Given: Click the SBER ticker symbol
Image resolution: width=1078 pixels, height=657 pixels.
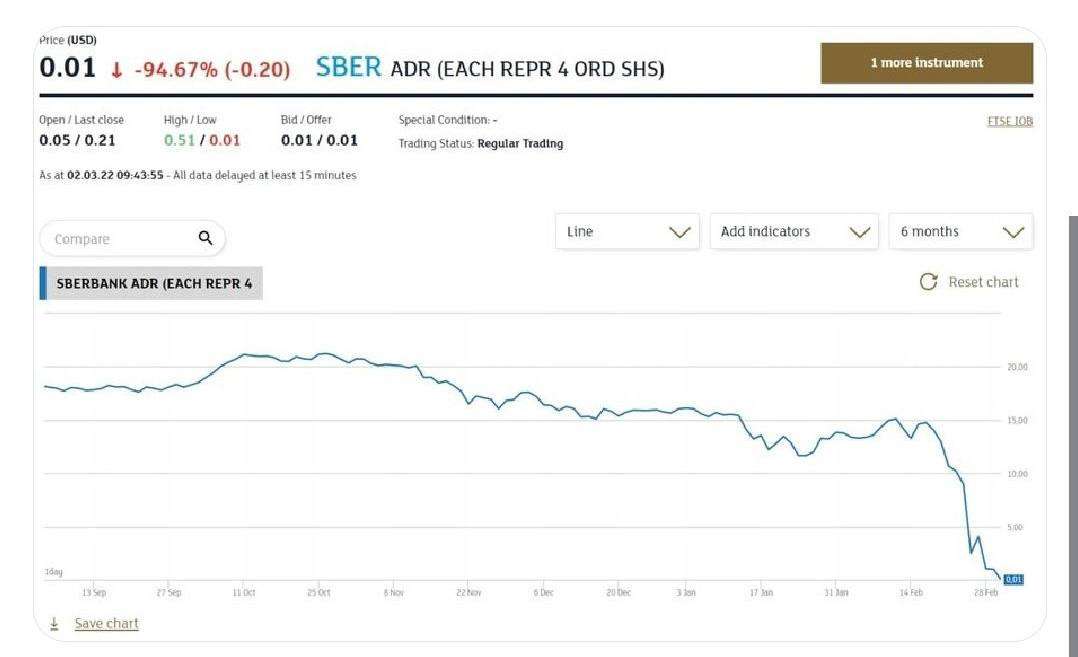Looking at the screenshot, I should pyautogui.click(x=348, y=68).
